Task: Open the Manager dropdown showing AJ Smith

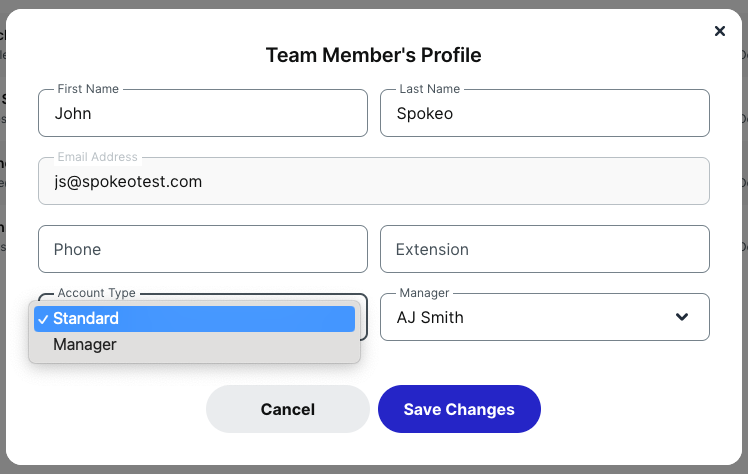Action: pos(544,317)
